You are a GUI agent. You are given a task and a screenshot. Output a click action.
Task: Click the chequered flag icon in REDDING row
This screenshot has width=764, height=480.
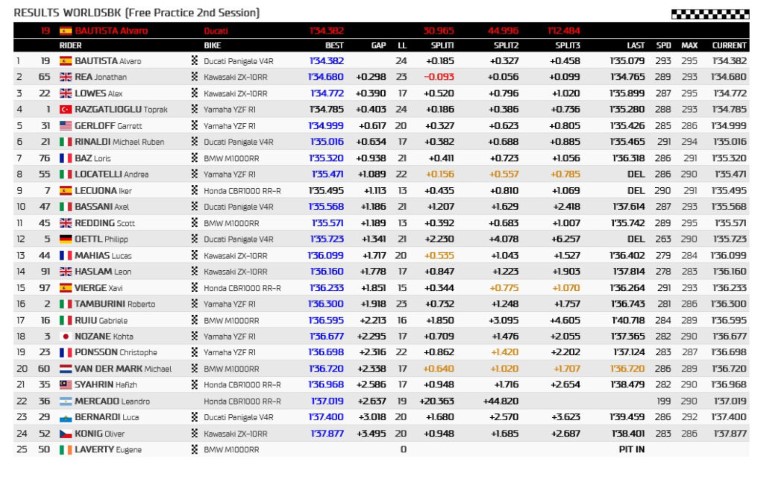click(194, 222)
